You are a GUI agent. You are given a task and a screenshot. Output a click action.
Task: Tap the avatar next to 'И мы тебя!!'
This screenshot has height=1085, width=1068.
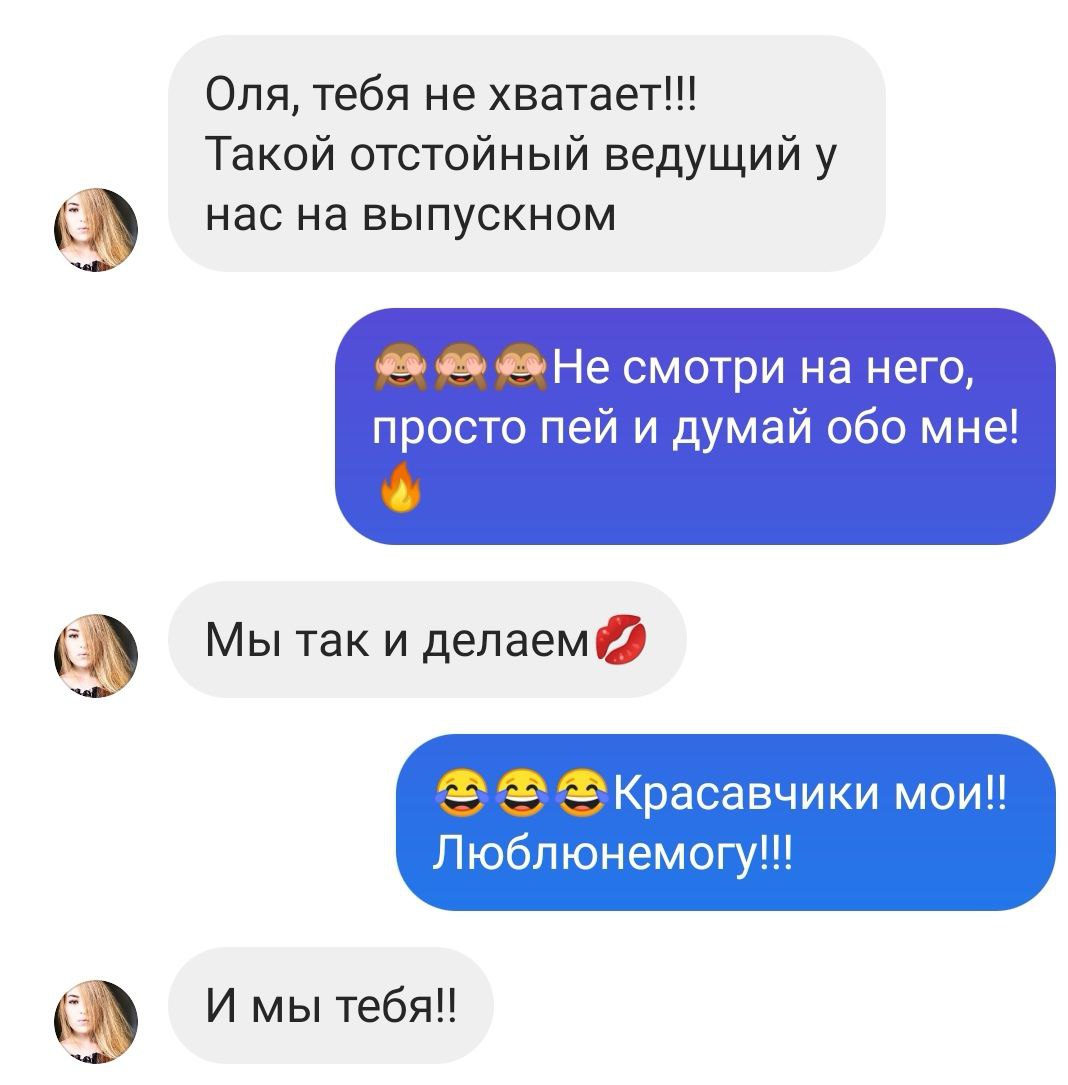96,1021
